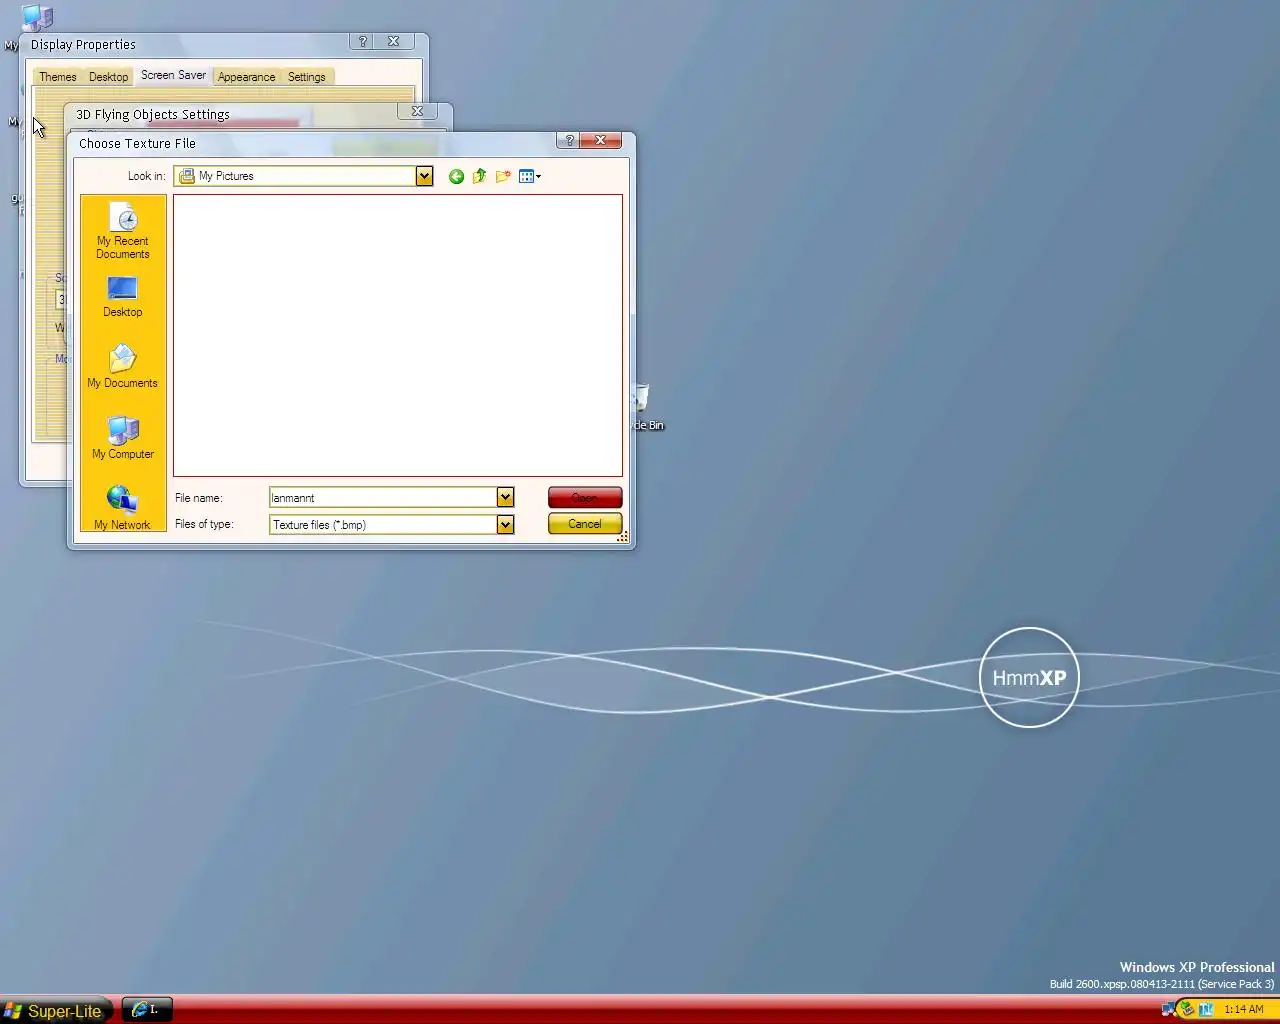
Task: Open My Documents in places bar
Action: pos(123,366)
